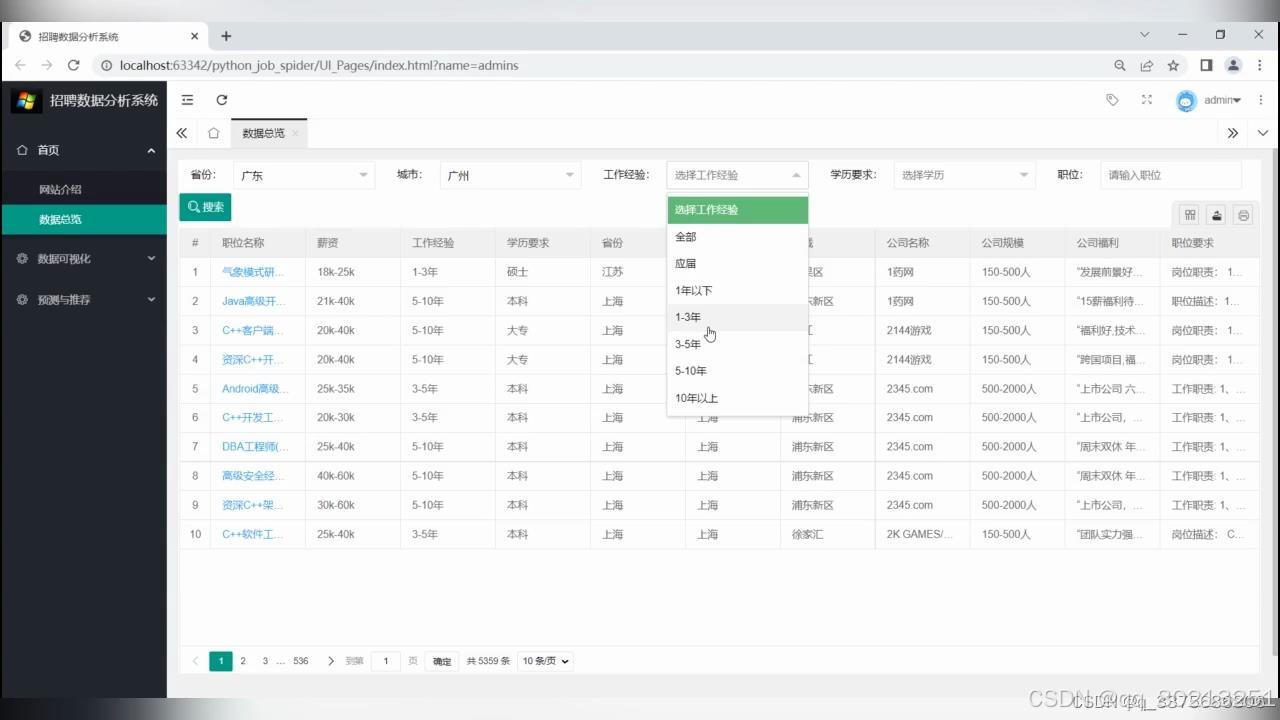
Task: Open the 10 条/页 page size dropdown
Action: click(x=544, y=661)
